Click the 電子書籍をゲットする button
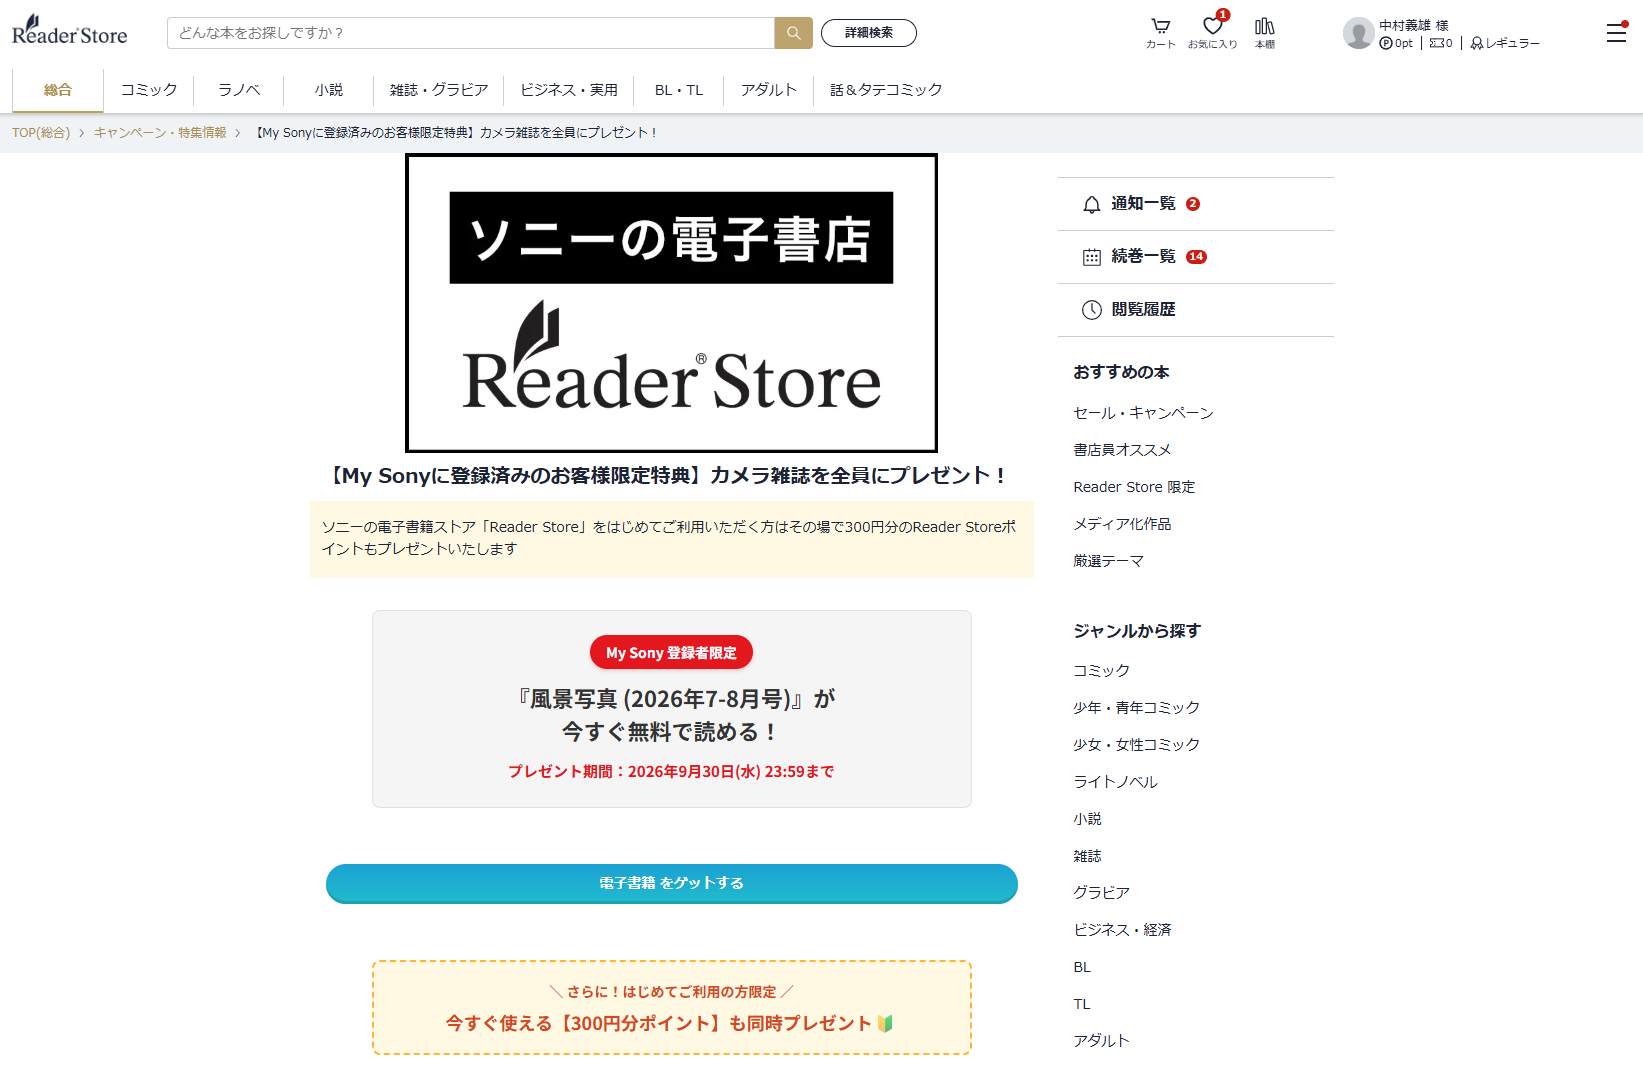 tap(672, 883)
